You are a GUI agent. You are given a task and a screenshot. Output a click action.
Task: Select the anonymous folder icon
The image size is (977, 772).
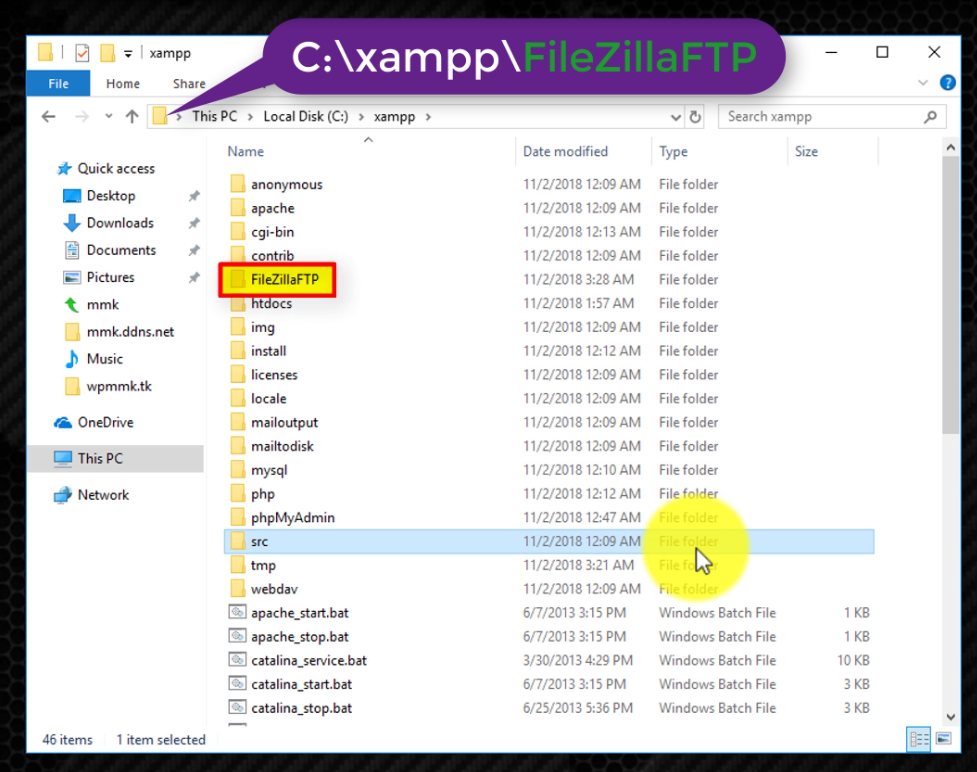(237, 184)
